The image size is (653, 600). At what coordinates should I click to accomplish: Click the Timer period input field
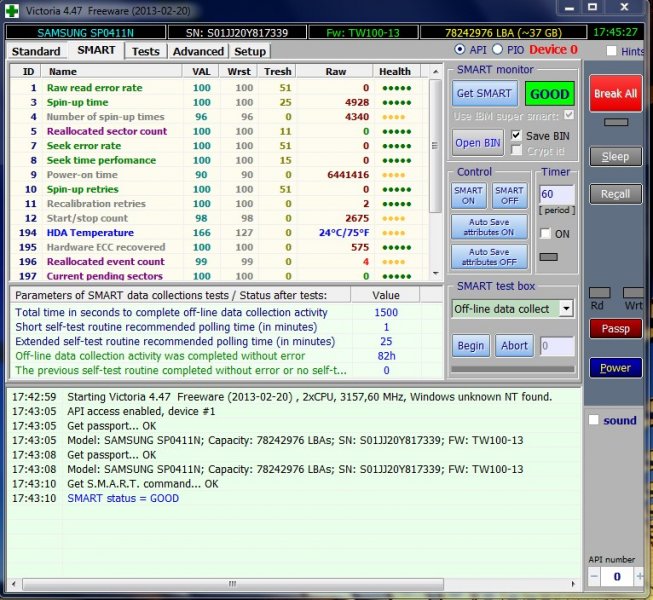555,193
